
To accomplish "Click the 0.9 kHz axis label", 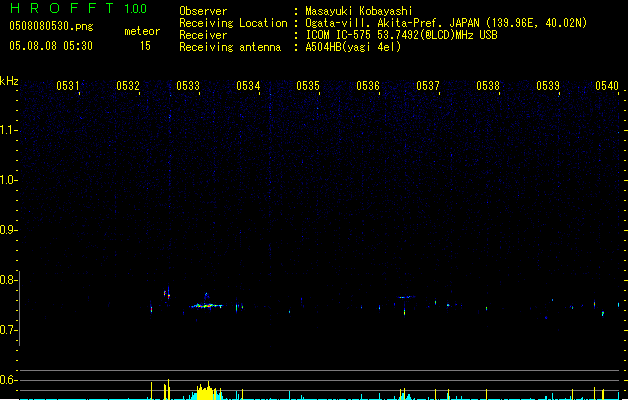I will click(7, 229).
